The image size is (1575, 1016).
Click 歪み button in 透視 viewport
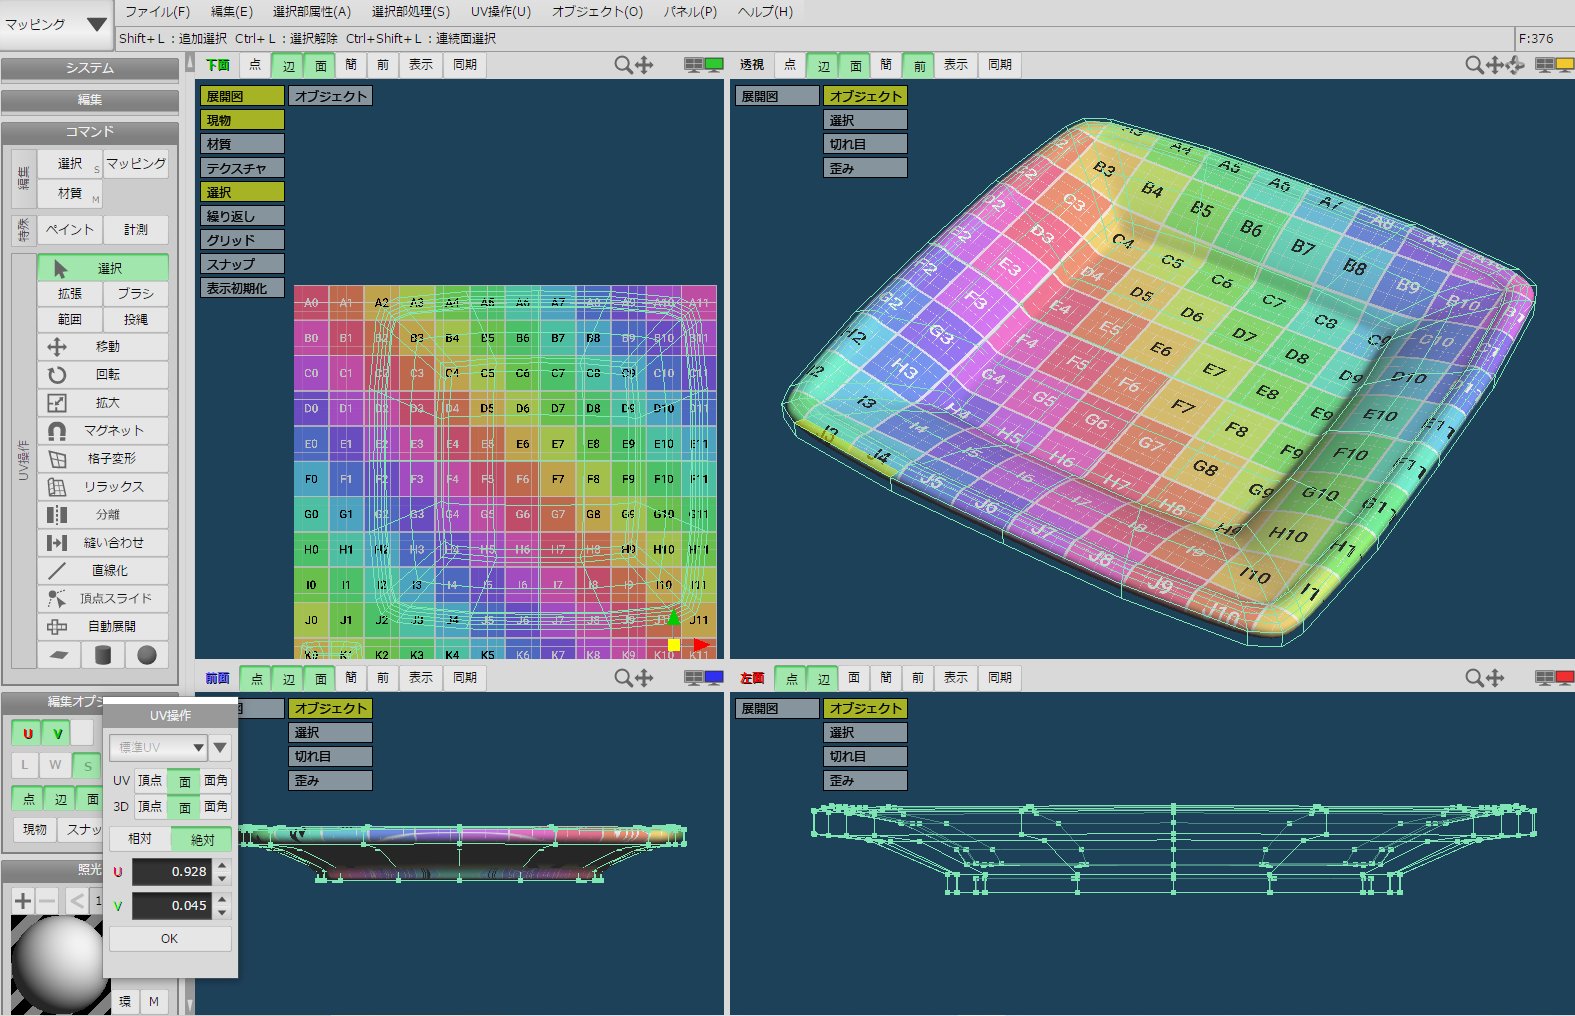click(x=865, y=168)
